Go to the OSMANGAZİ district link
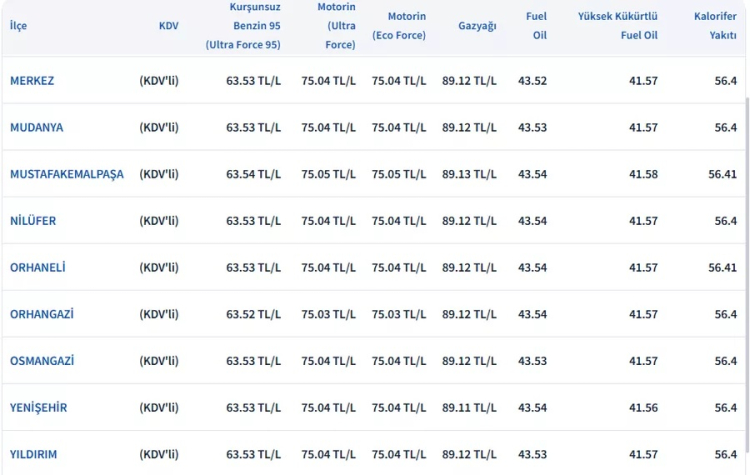750x475 pixels. tap(42, 361)
